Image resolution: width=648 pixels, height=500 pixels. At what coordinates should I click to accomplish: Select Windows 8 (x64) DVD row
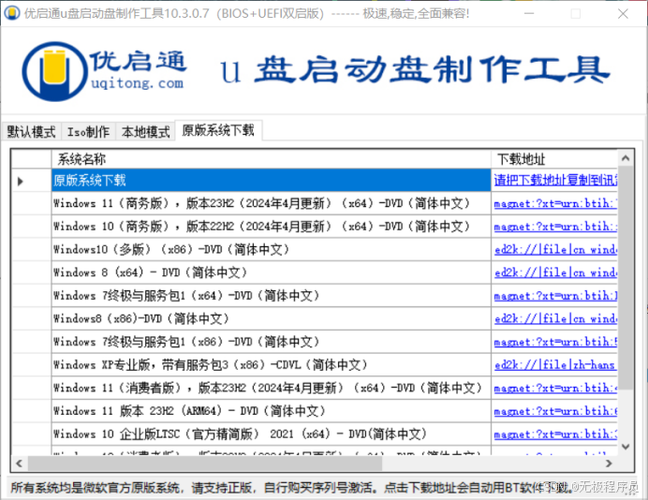coord(271,273)
